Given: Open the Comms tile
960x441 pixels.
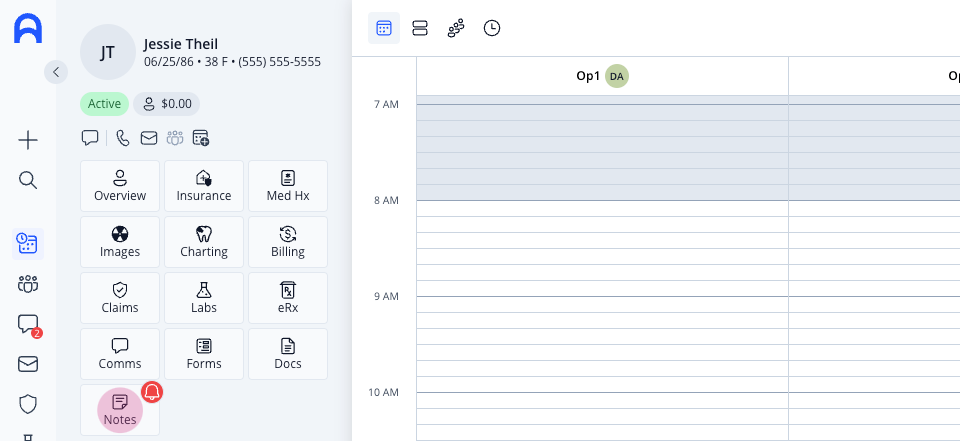Looking at the screenshot, I should click(x=120, y=354).
